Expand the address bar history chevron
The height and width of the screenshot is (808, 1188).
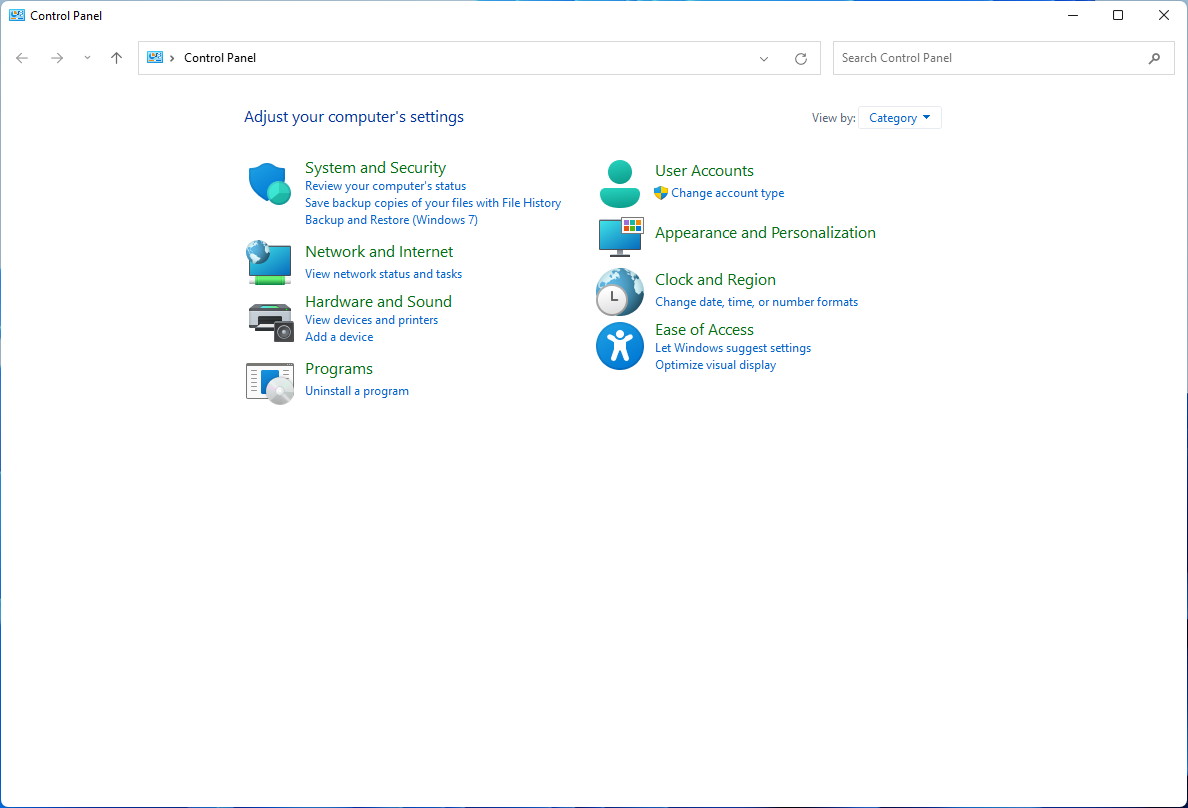point(764,58)
